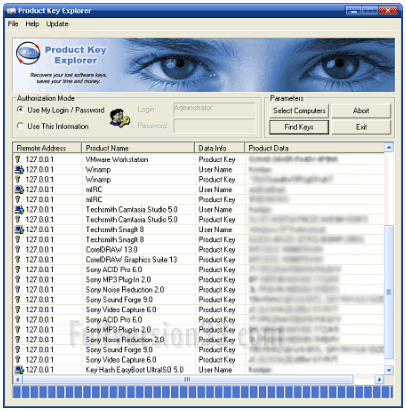Click the Password input field
Screen dimensions: 406x411
pos(214,126)
